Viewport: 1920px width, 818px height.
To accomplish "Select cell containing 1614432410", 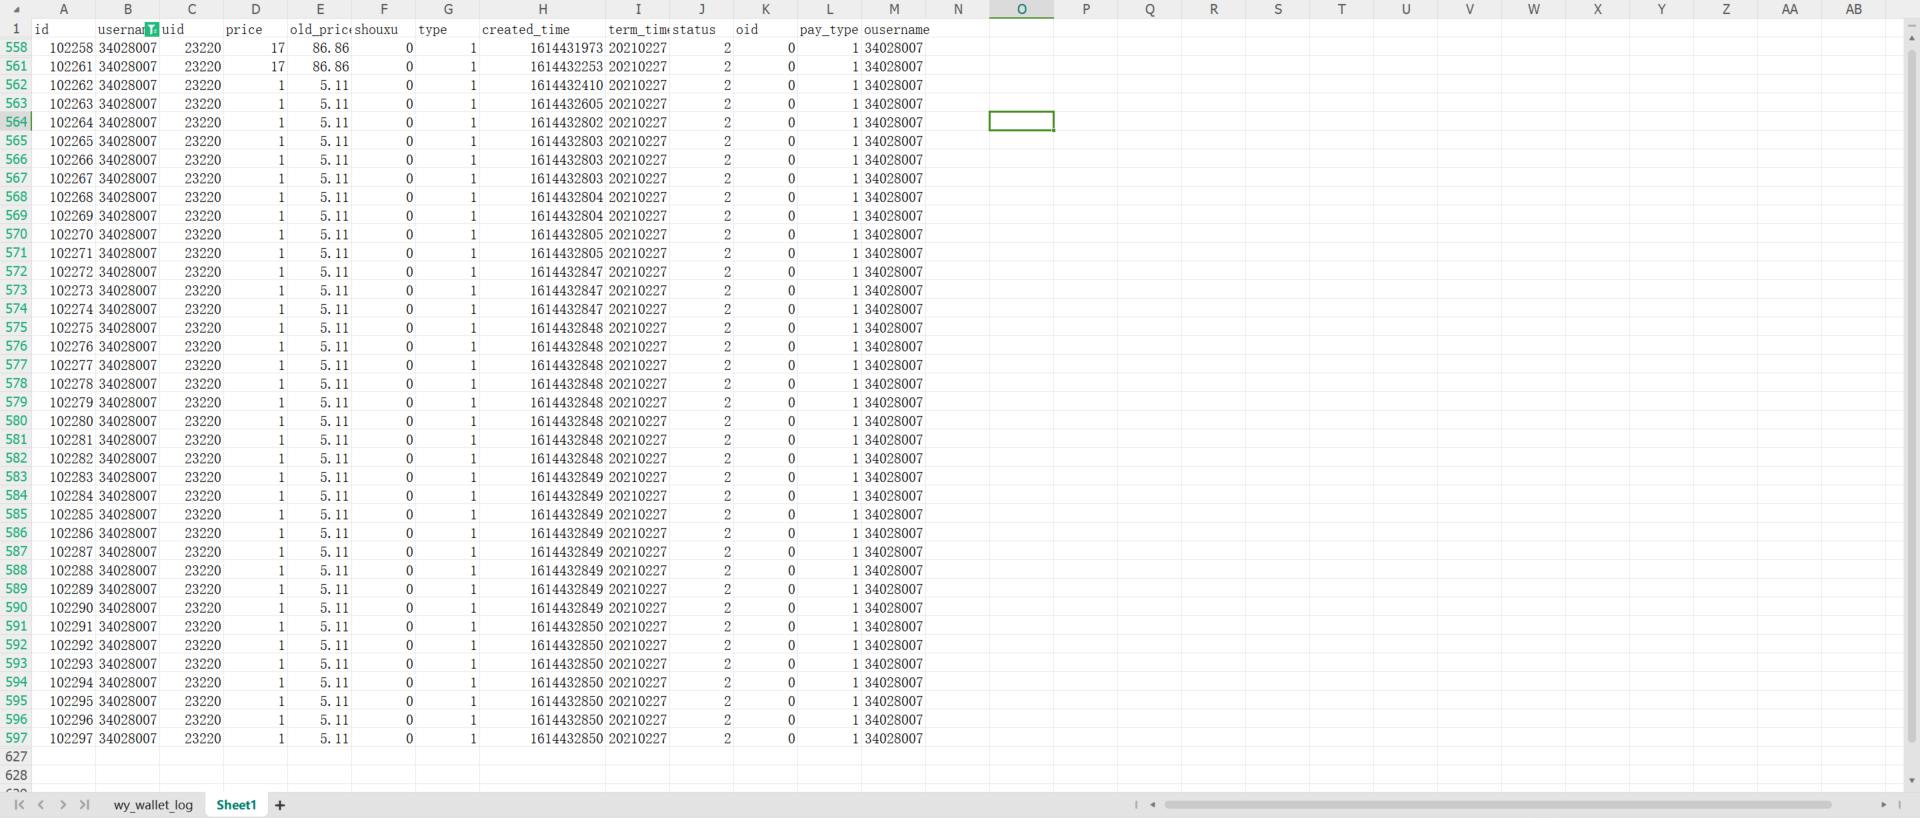I will click(x=543, y=85).
